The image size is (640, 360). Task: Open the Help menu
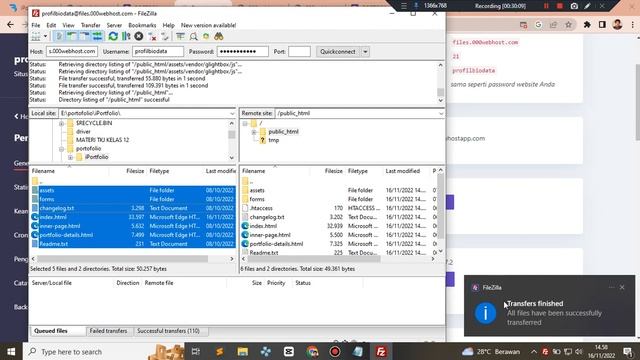[169, 25]
